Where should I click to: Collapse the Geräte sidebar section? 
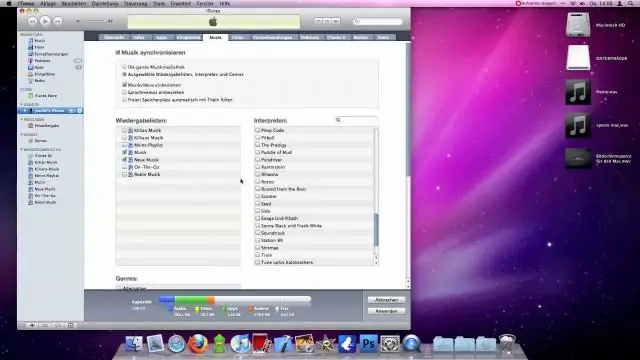pos(22,104)
